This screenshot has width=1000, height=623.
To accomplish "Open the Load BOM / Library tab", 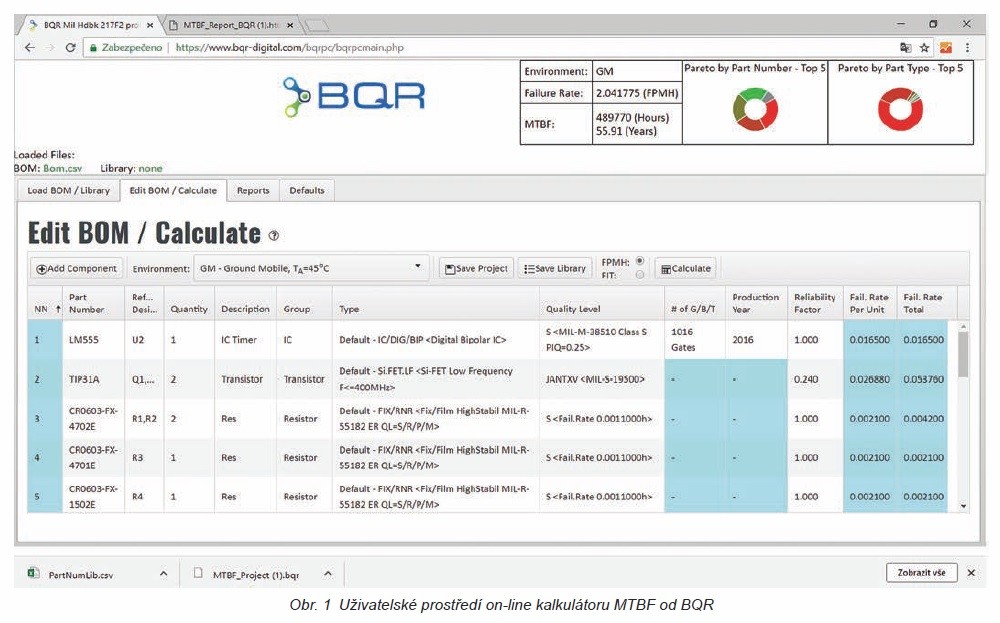I will tap(69, 190).
